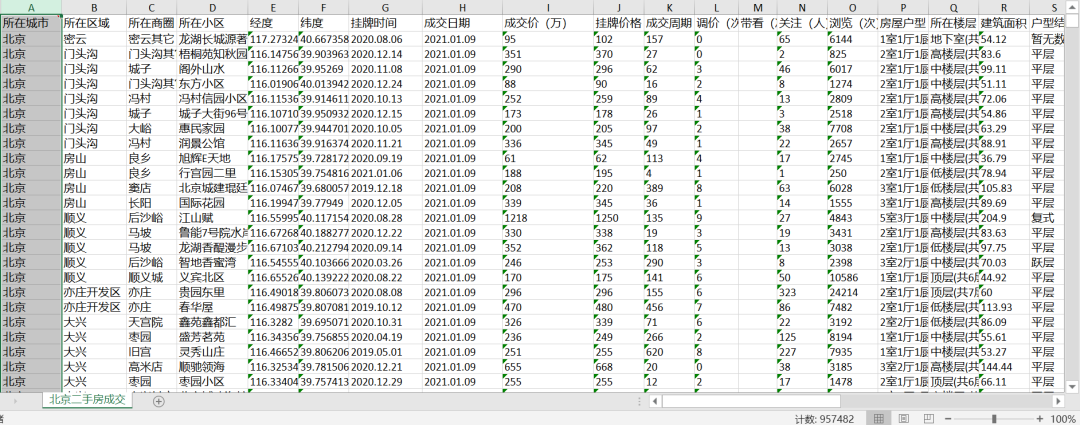This screenshot has width=1080, height=425.
Task: Add a new sheet with the plus button
Action: click(x=158, y=402)
